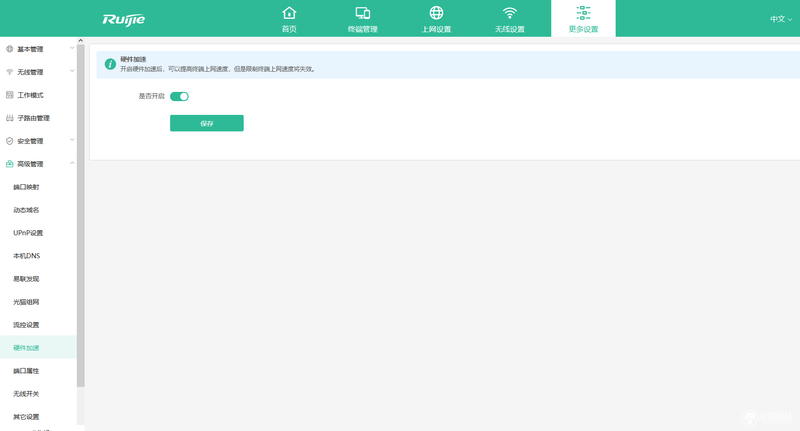The height and width of the screenshot is (431, 800).
Task: Click the home icon for 首页
Action: tap(289, 13)
